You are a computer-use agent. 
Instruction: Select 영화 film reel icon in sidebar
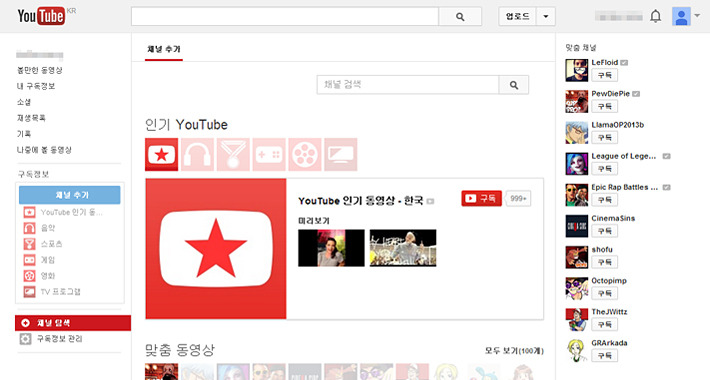[x=29, y=275]
